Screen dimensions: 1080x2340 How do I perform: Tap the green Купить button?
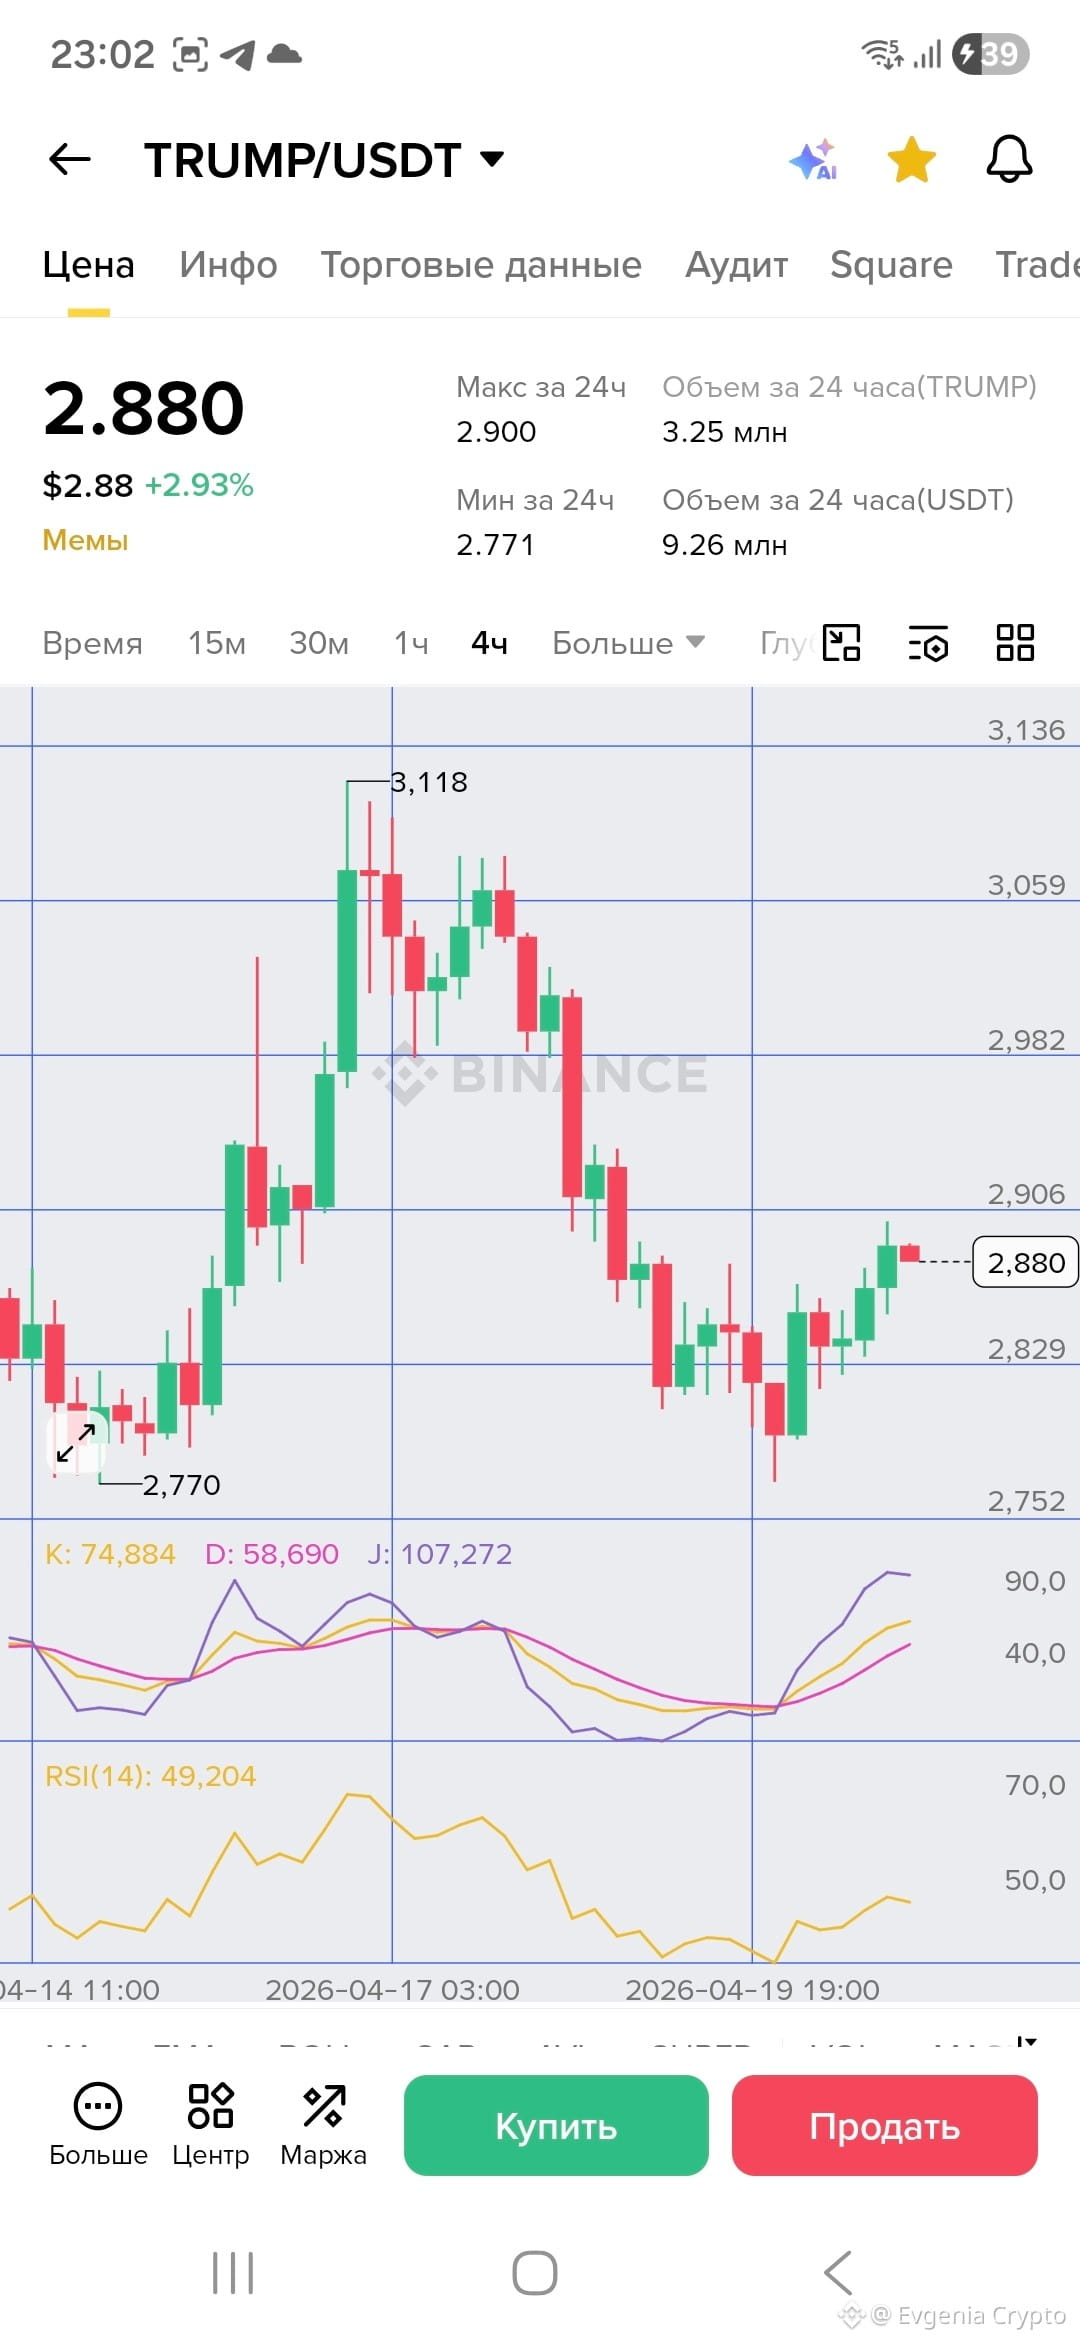556,2125
